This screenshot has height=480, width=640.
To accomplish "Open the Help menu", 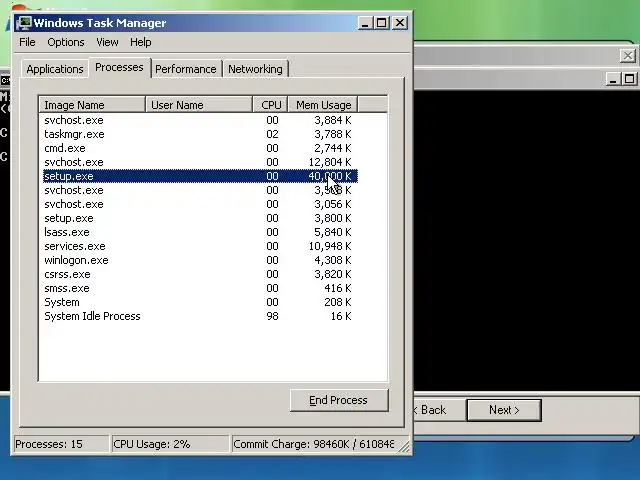I will pyautogui.click(x=140, y=42).
